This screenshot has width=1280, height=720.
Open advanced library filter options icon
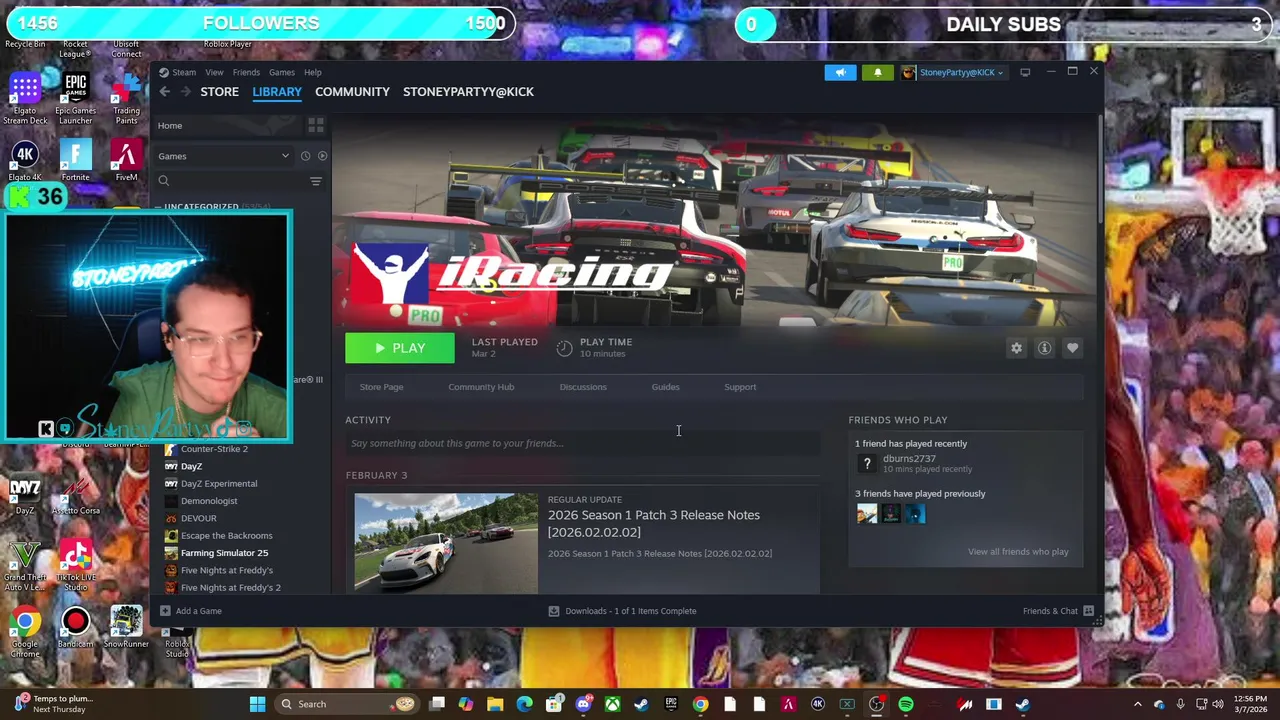point(315,181)
